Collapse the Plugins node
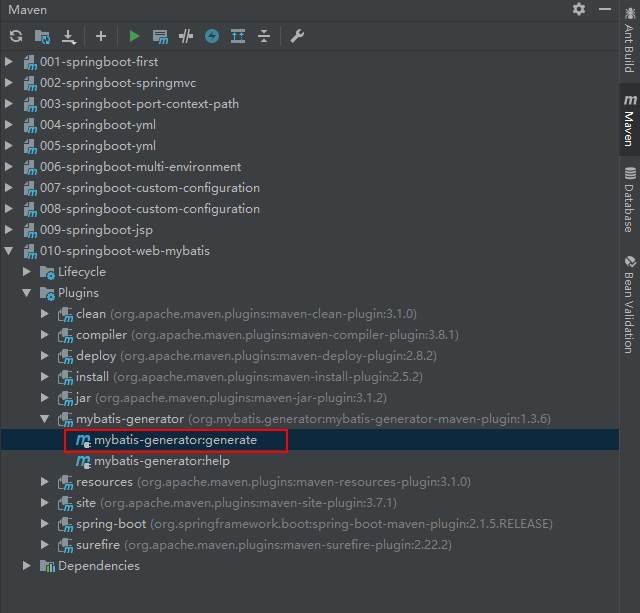This screenshot has width=640, height=613. pyautogui.click(x=27, y=293)
